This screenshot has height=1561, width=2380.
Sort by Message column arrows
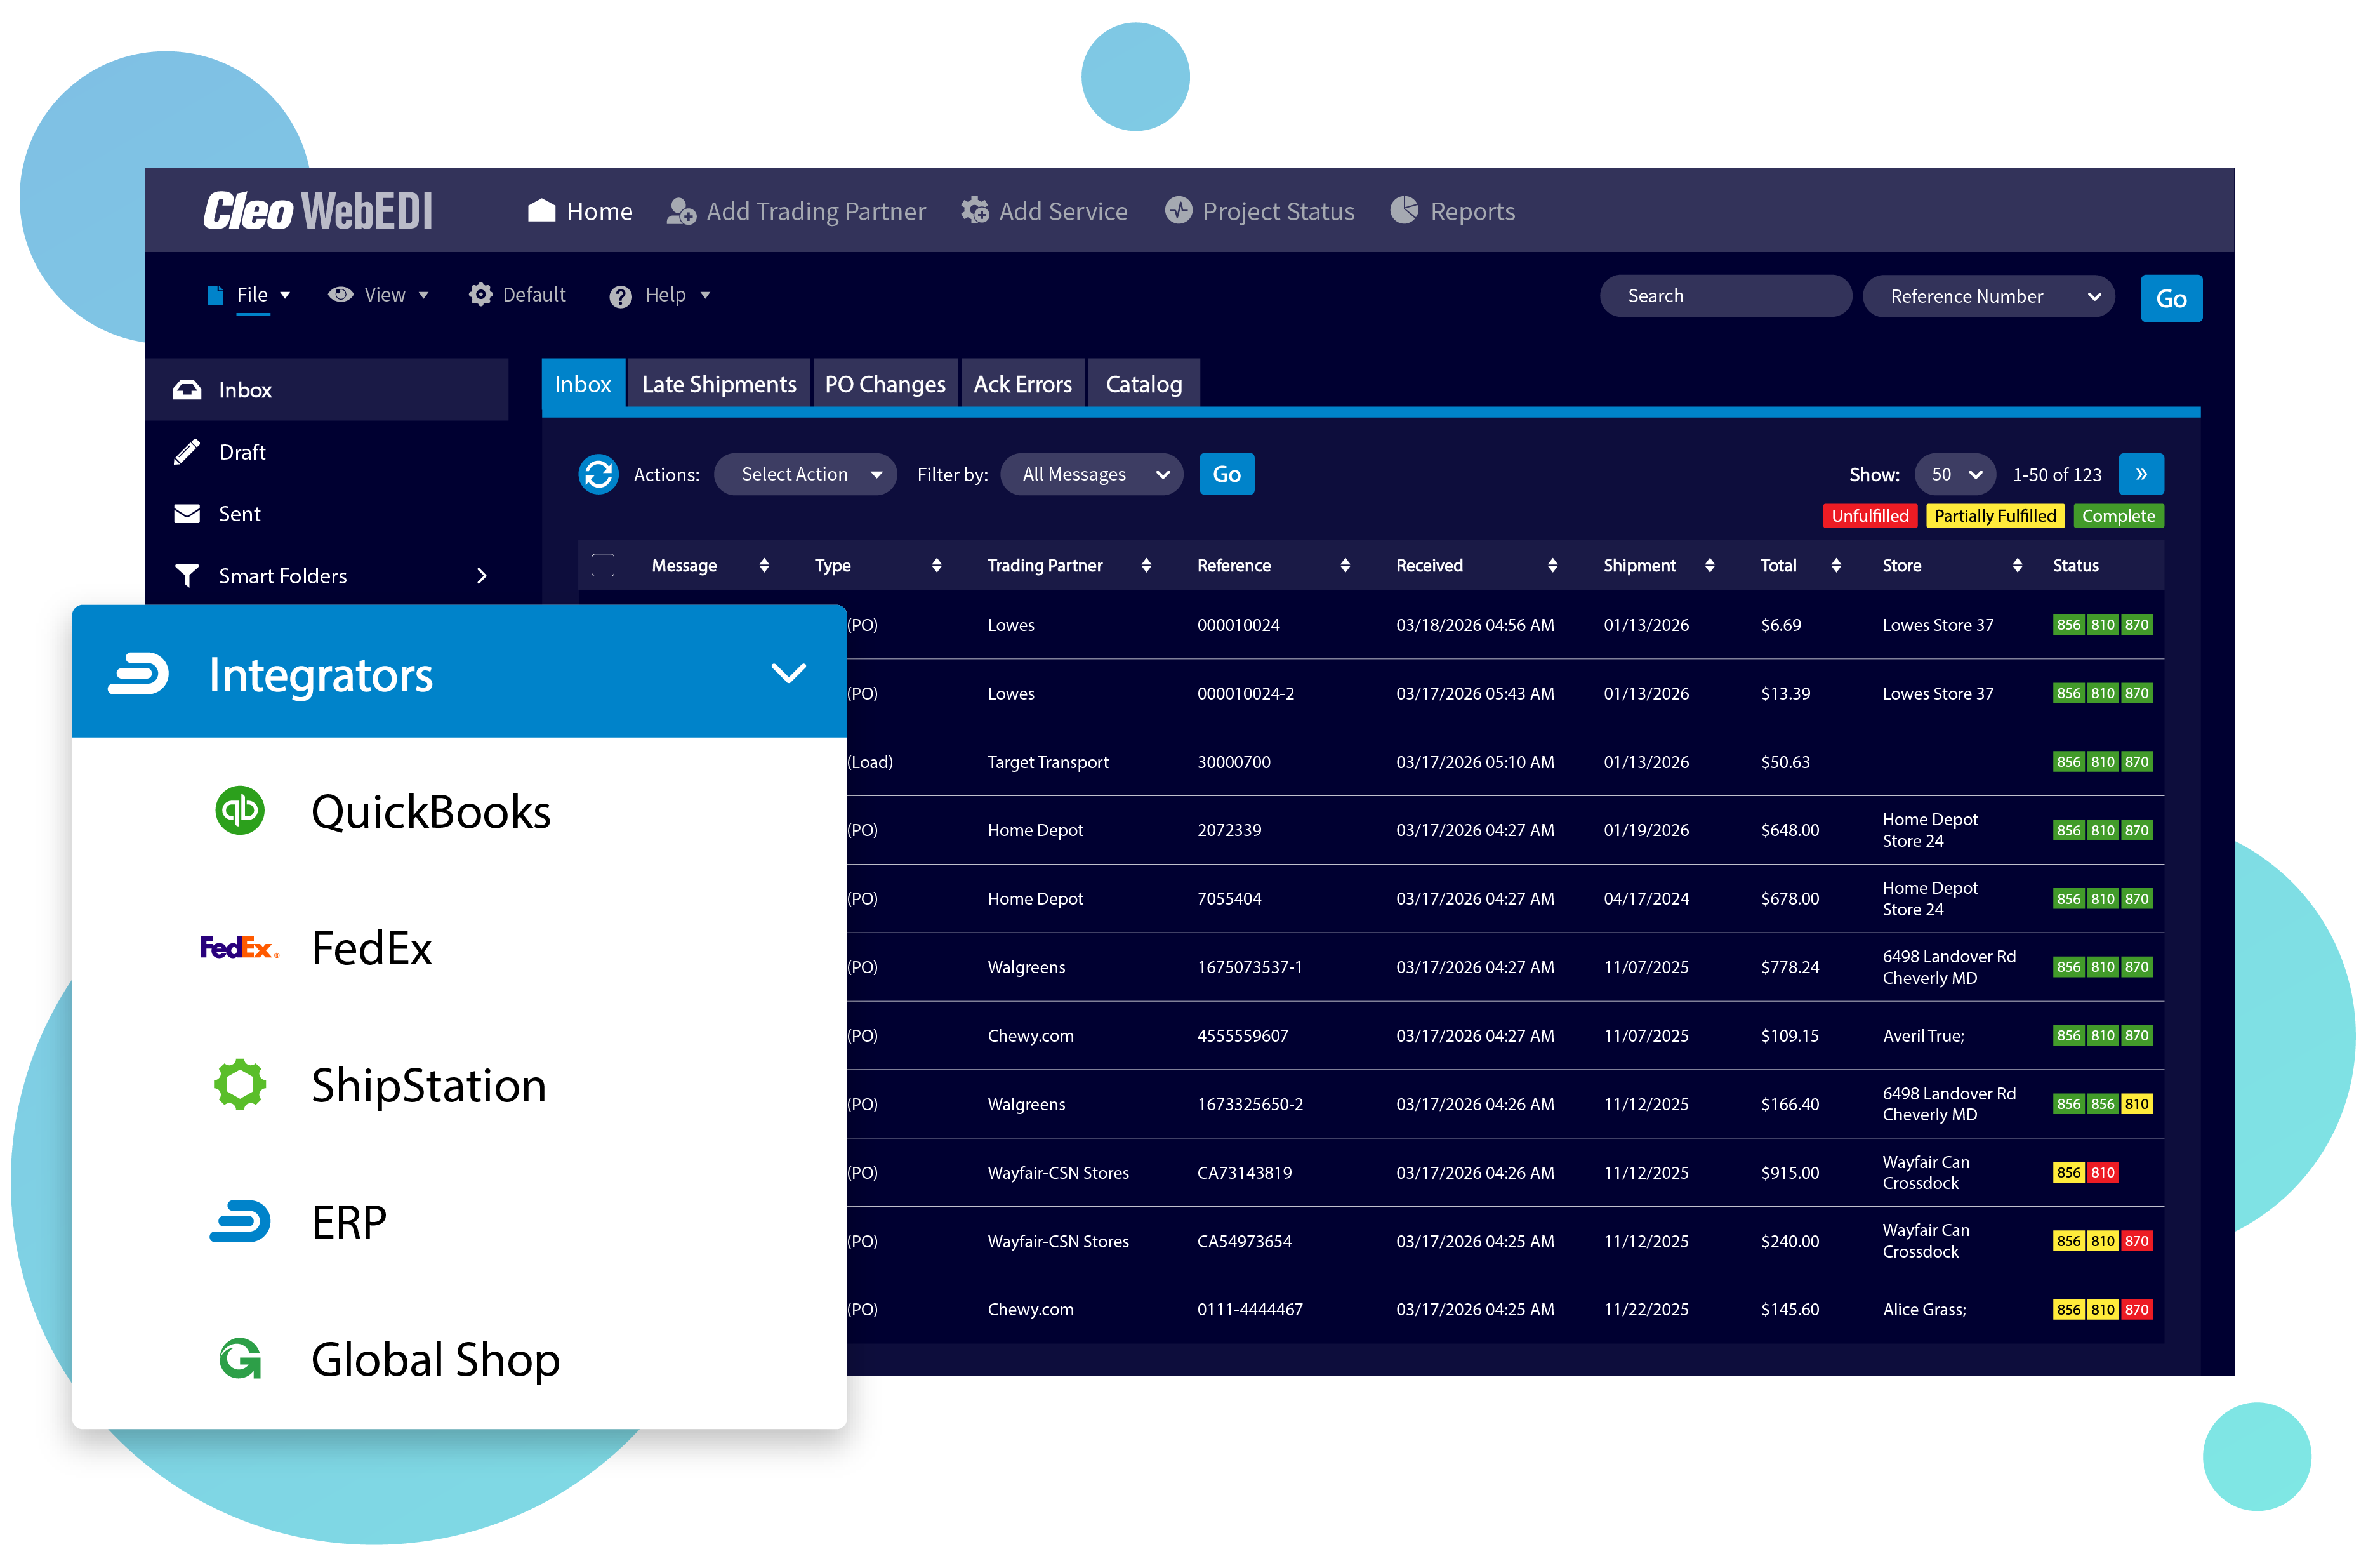point(764,566)
